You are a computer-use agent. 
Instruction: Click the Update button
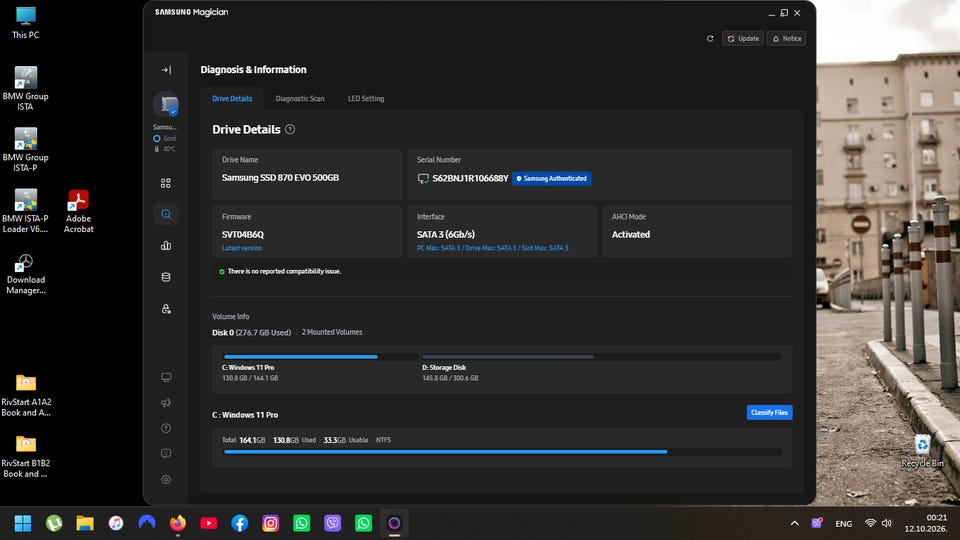(x=743, y=39)
